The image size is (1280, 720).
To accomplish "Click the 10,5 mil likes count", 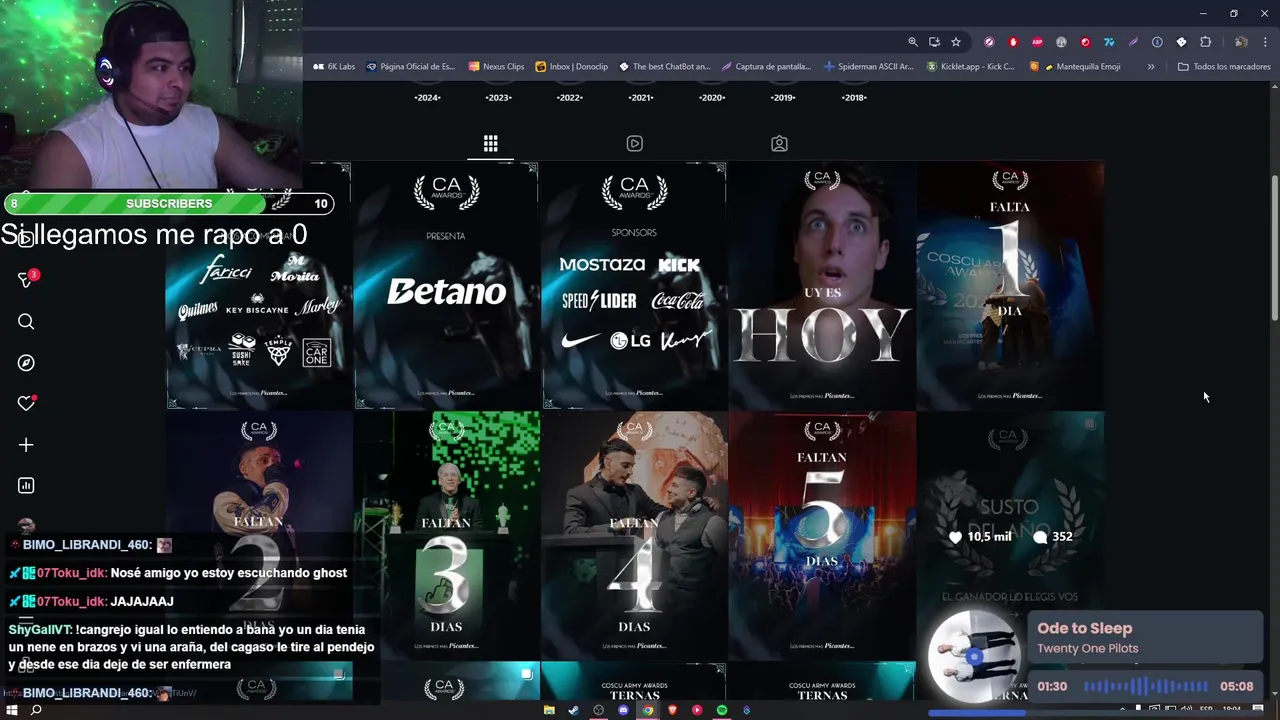I will (x=980, y=537).
